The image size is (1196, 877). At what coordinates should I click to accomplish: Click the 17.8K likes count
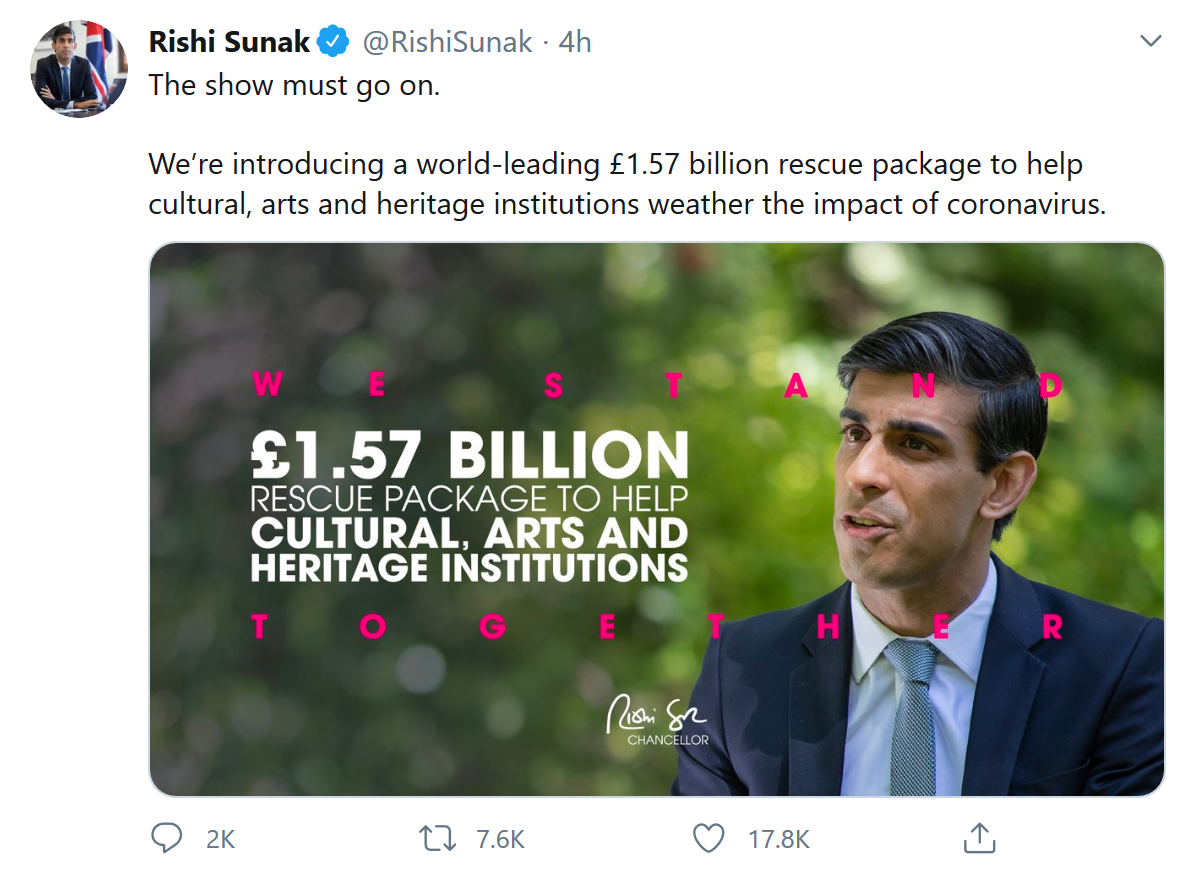click(x=779, y=839)
